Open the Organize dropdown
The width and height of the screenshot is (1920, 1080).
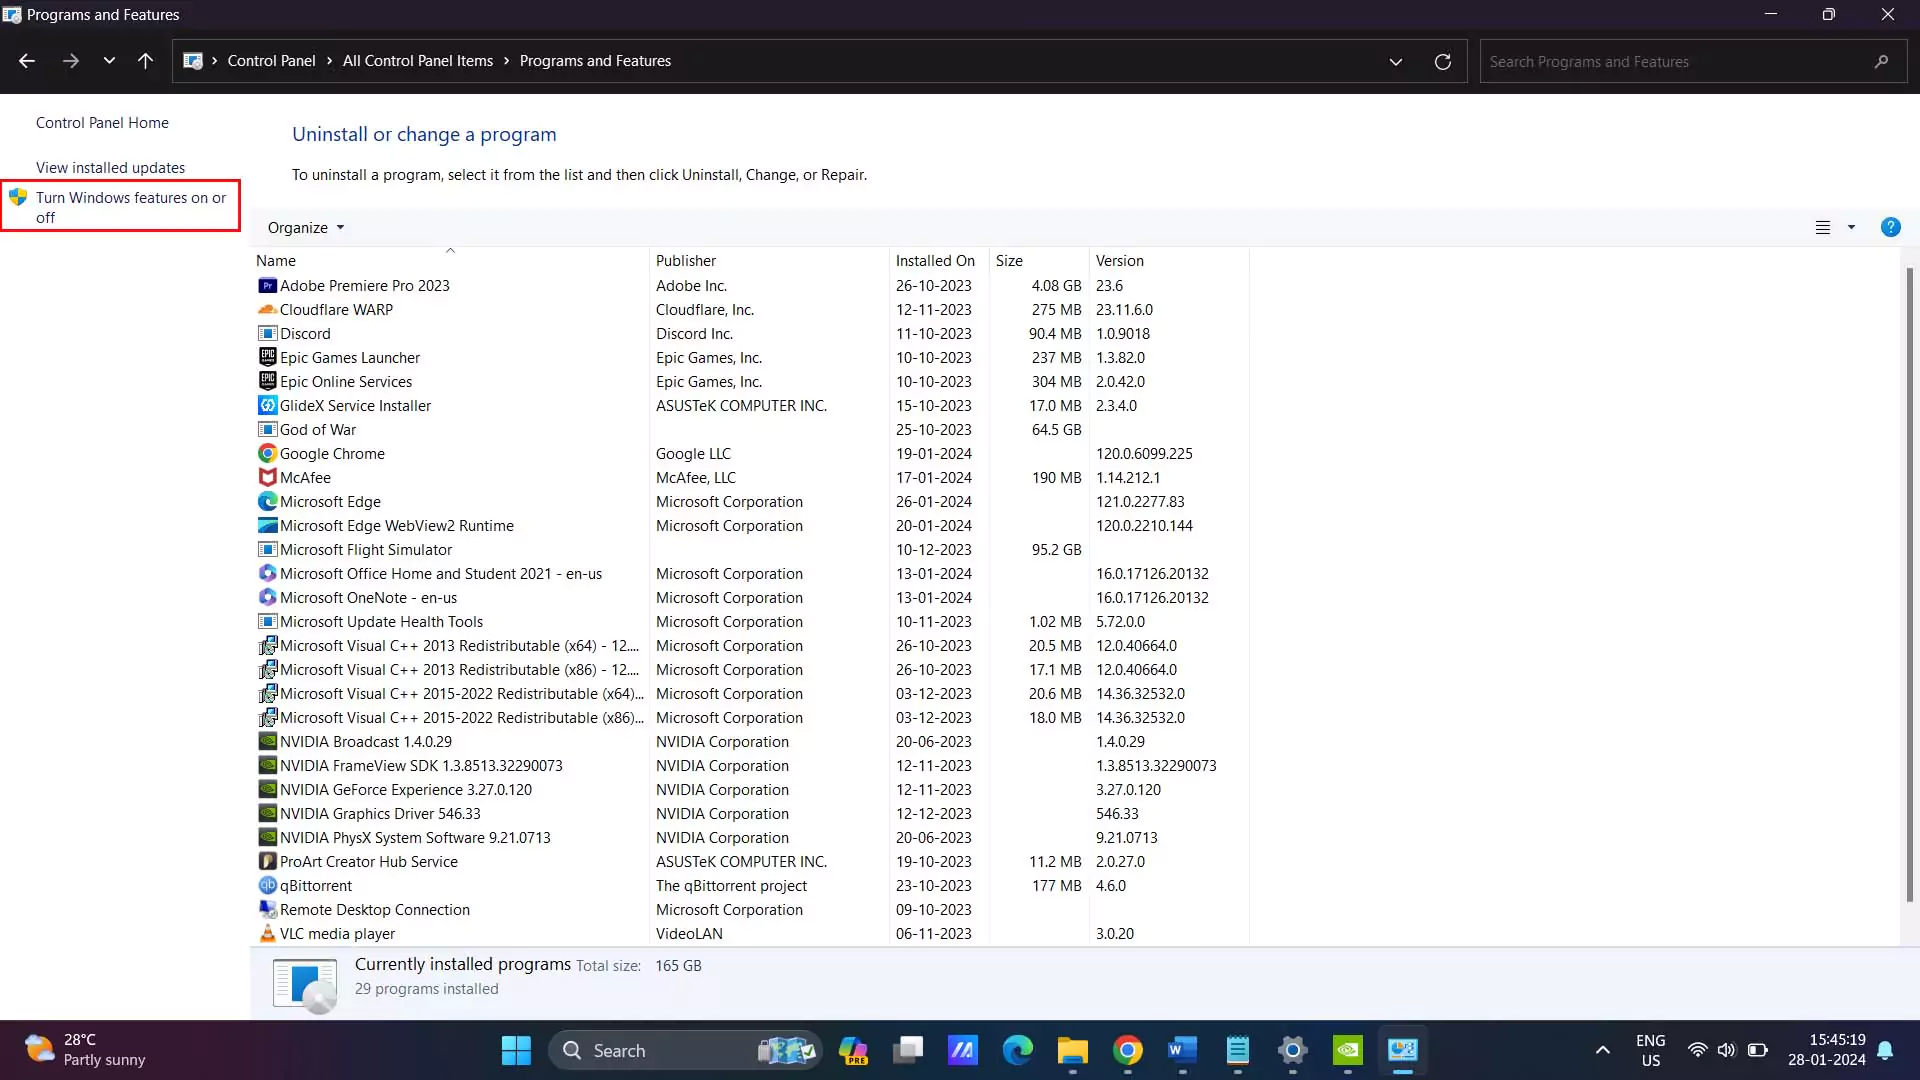pyautogui.click(x=306, y=228)
